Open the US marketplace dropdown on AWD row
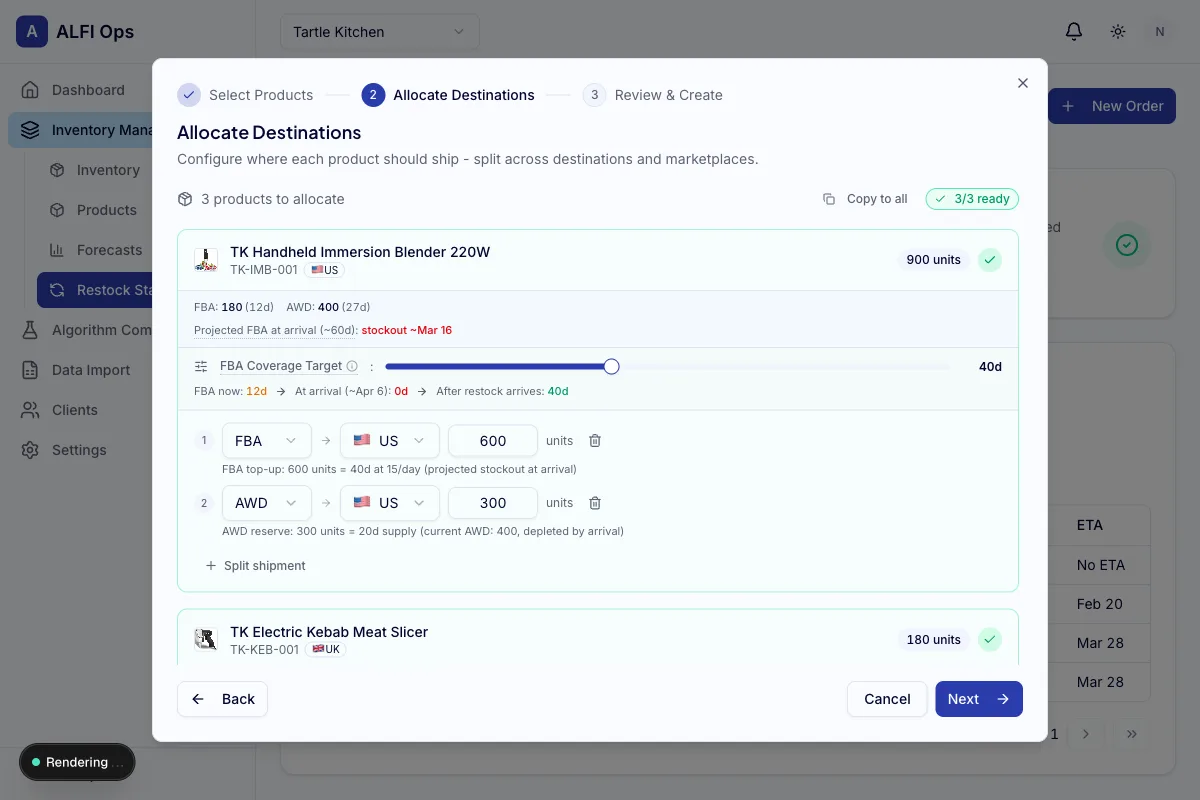The image size is (1200, 800). click(389, 502)
